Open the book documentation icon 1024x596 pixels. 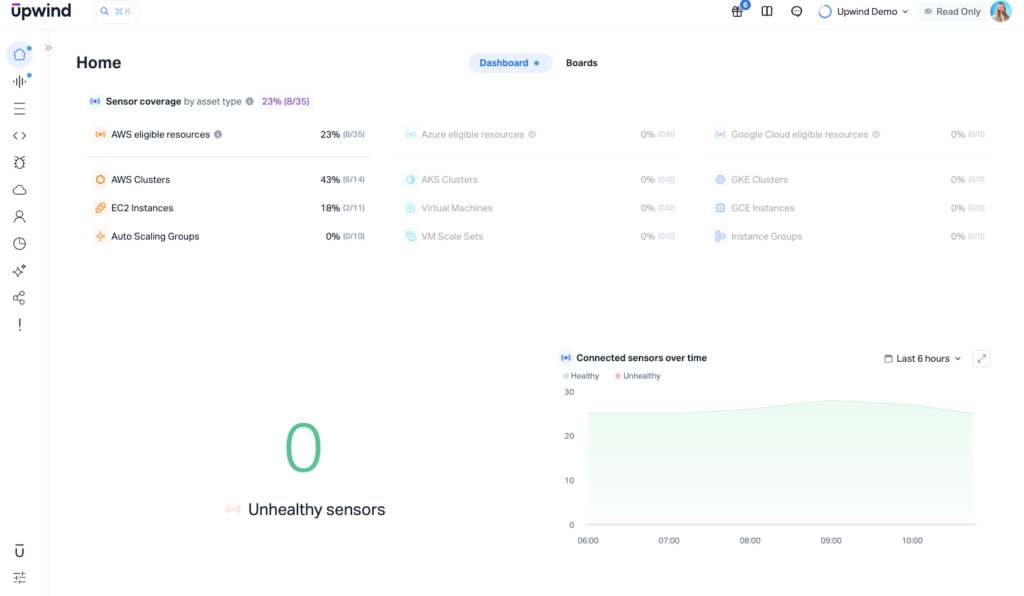(767, 12)
